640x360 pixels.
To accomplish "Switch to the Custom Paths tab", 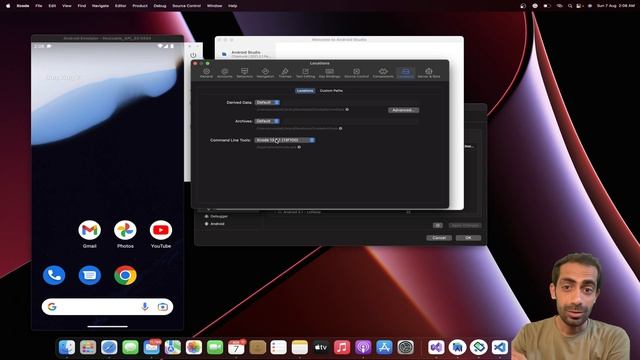I will pos(331,91).
